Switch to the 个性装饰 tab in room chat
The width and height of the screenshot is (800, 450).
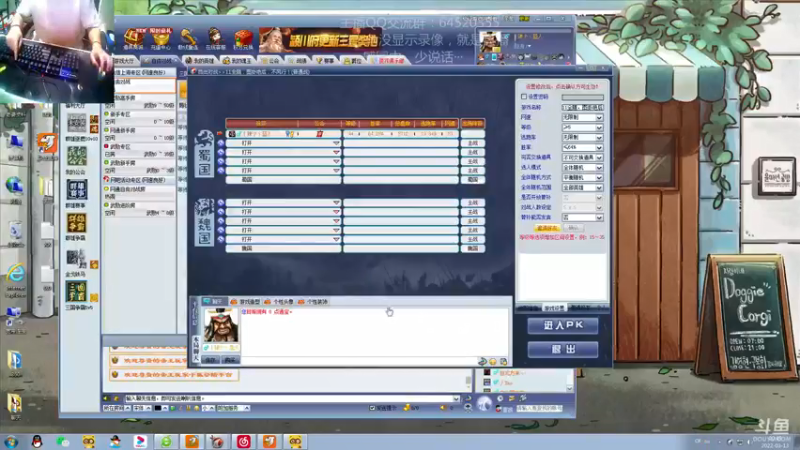point(313,302)
